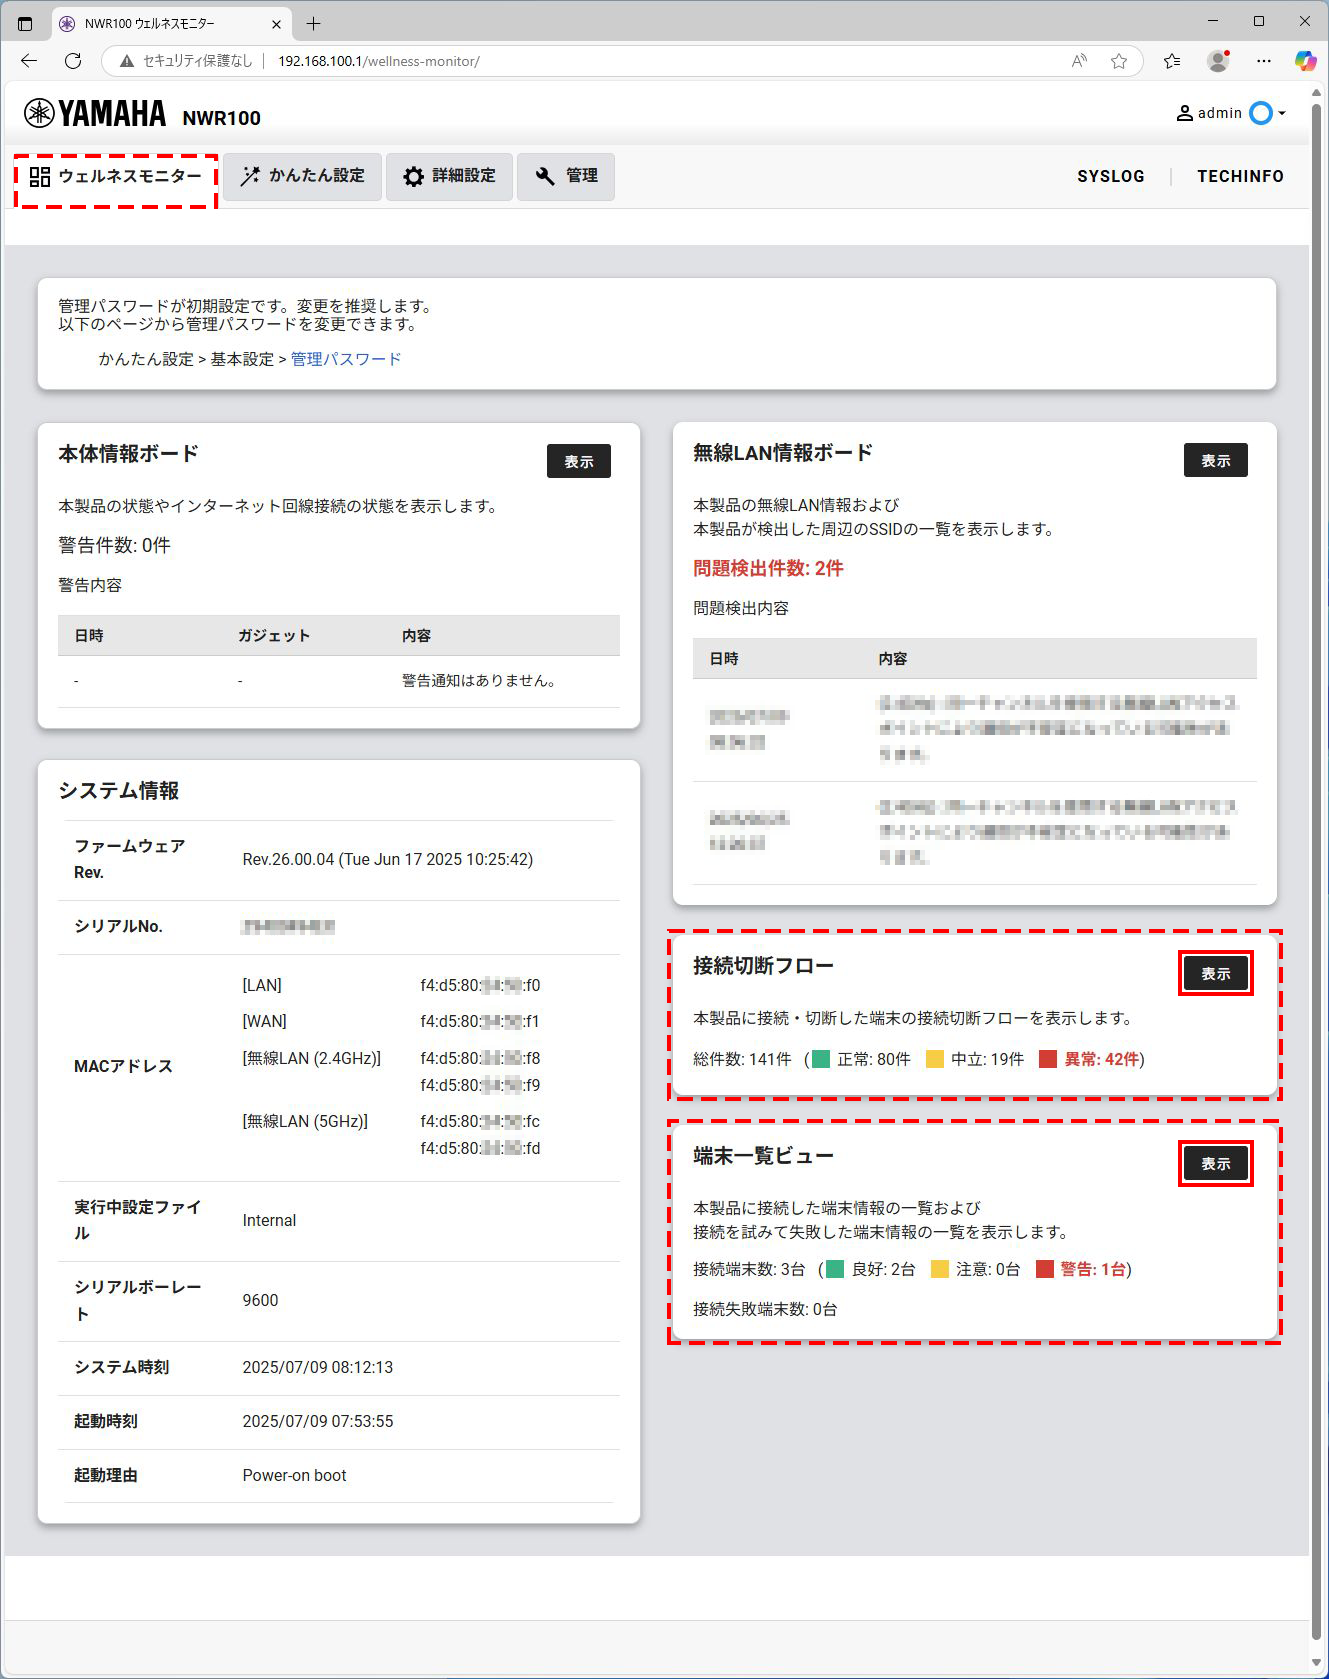Click the read aloud icon
This screenshot has width=1329, height=1679.
click(x=1079, y=61)
